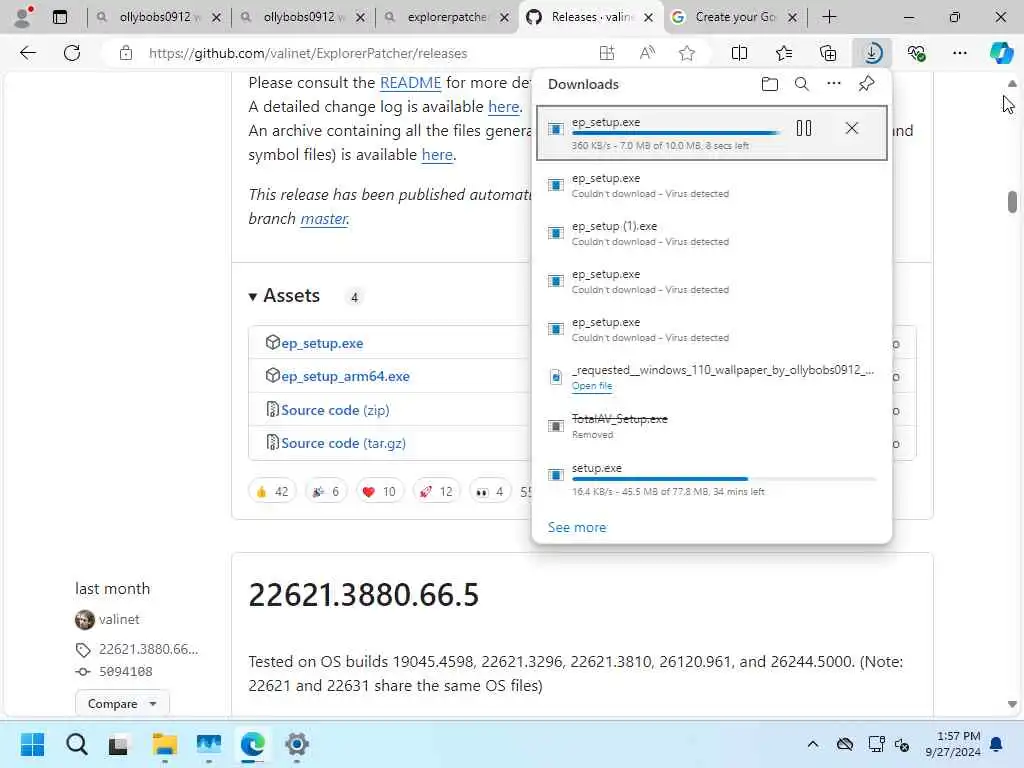The image size is (1024, 768).
Task: Click the address bar URL
Action: 308,53
